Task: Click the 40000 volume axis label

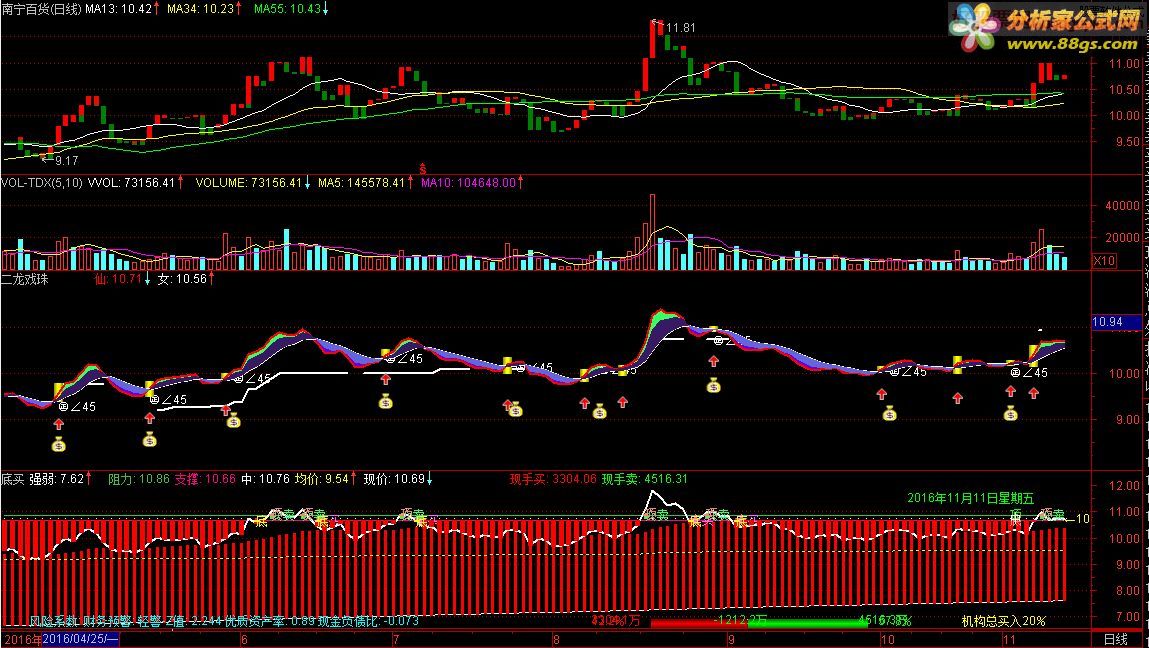Action: 1121,206
